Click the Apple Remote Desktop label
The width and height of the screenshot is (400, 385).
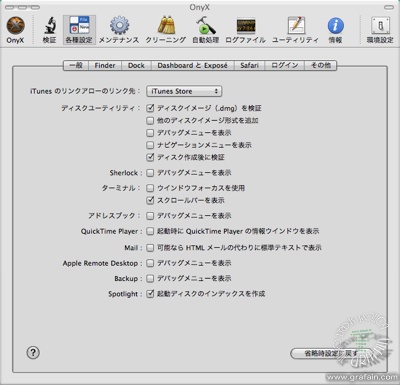[x=102, y=263]
